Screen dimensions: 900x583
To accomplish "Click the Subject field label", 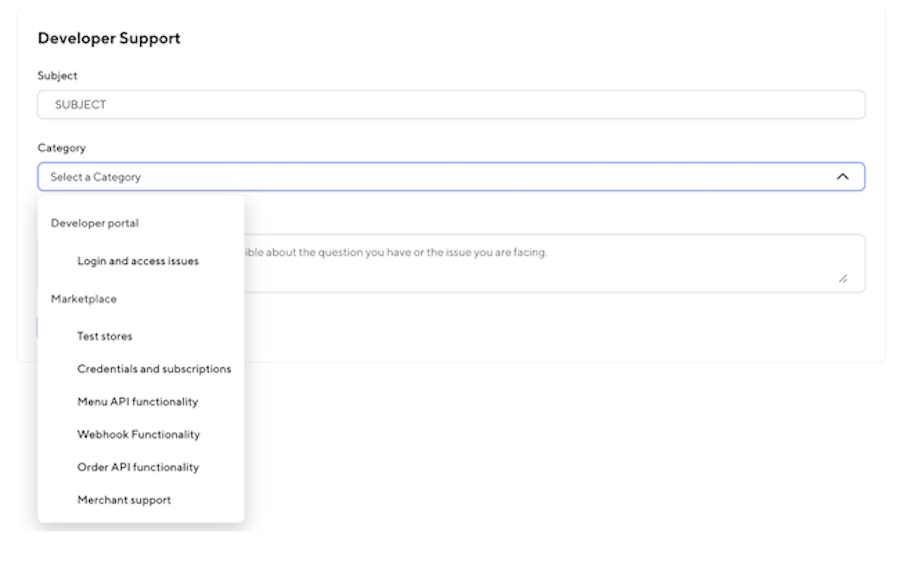I will point(57,76).
